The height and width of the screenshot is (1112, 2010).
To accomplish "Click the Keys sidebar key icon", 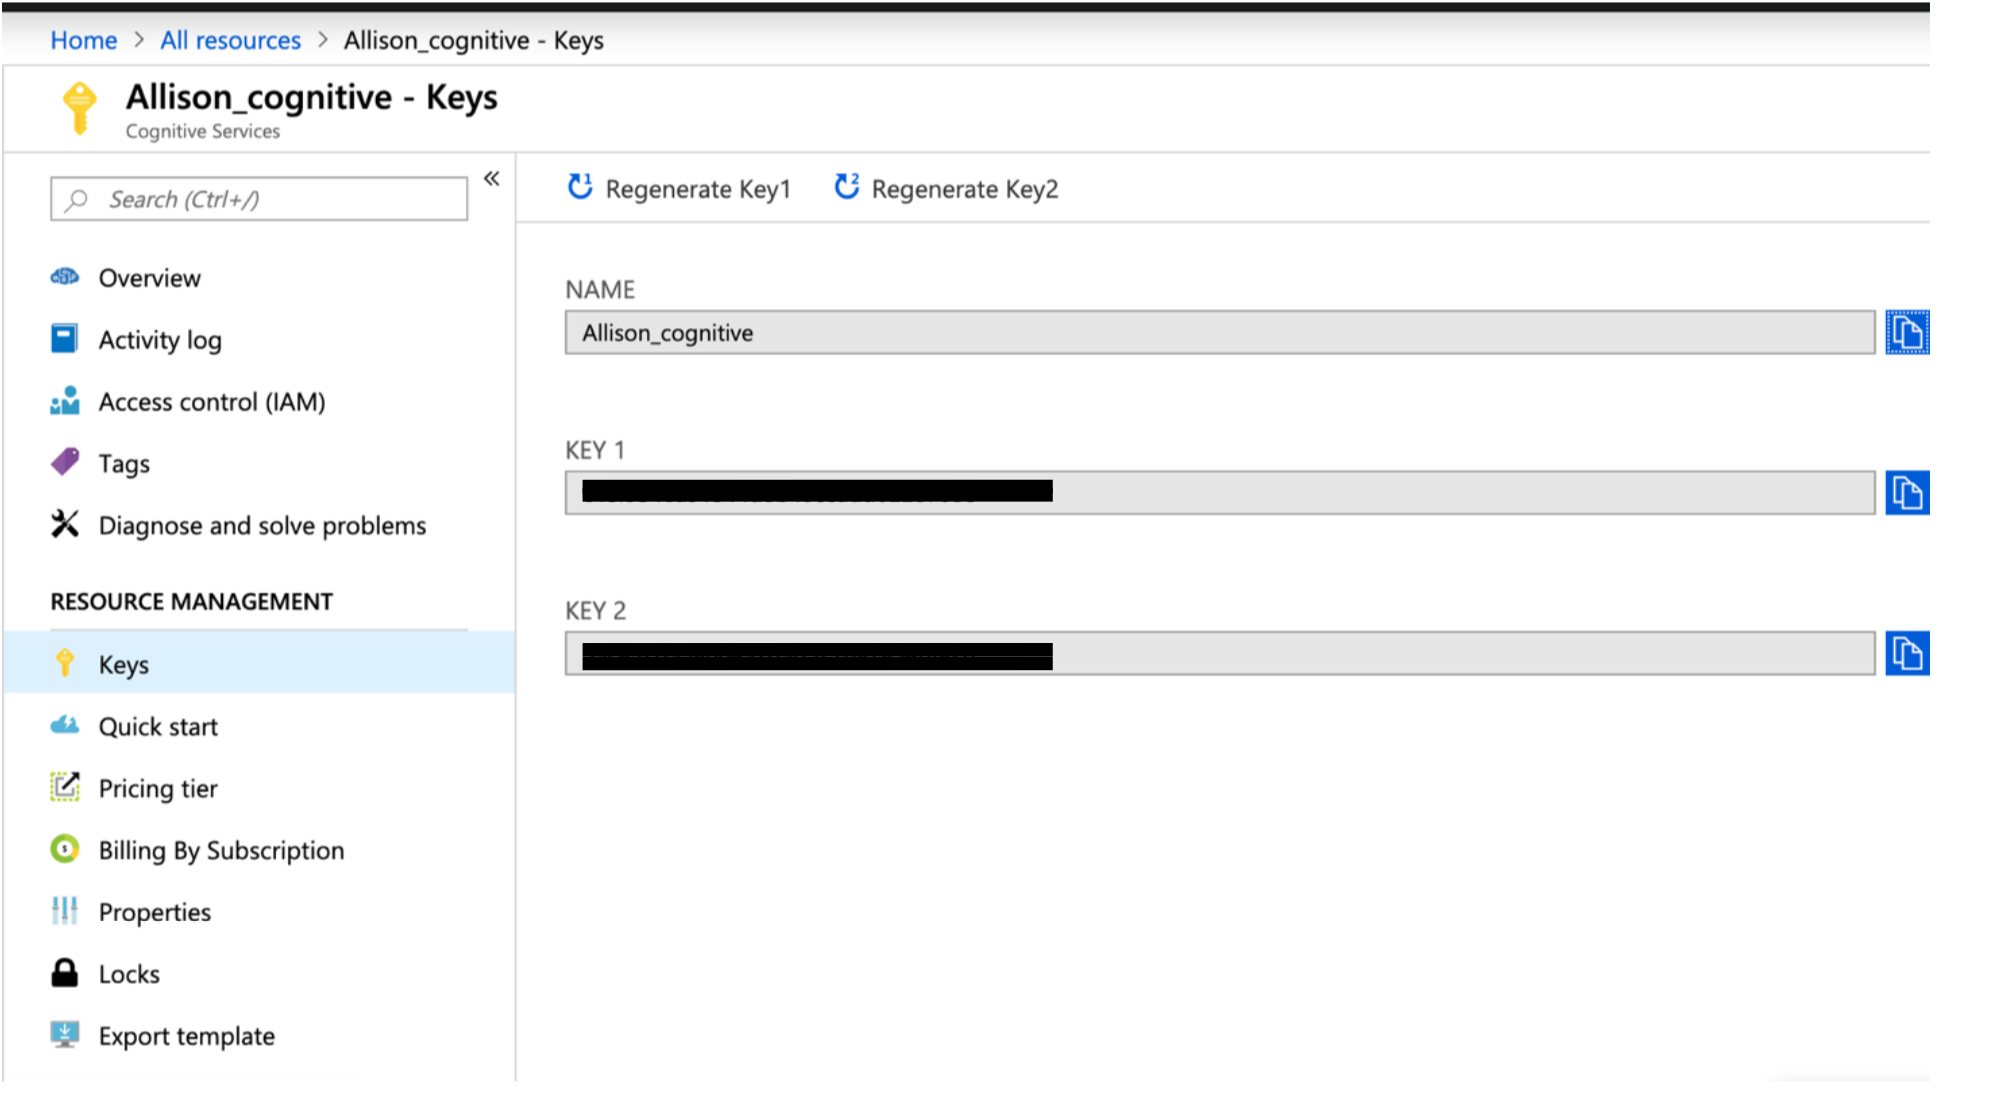I will [65, 663].
